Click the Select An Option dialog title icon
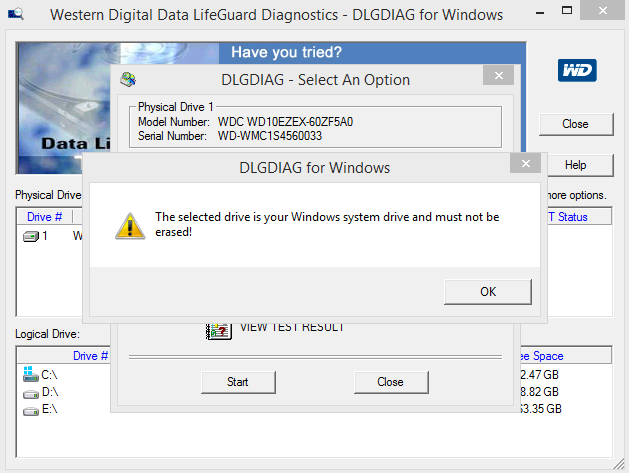Screen dimensions: 629x473 click(x=128, y=79)
